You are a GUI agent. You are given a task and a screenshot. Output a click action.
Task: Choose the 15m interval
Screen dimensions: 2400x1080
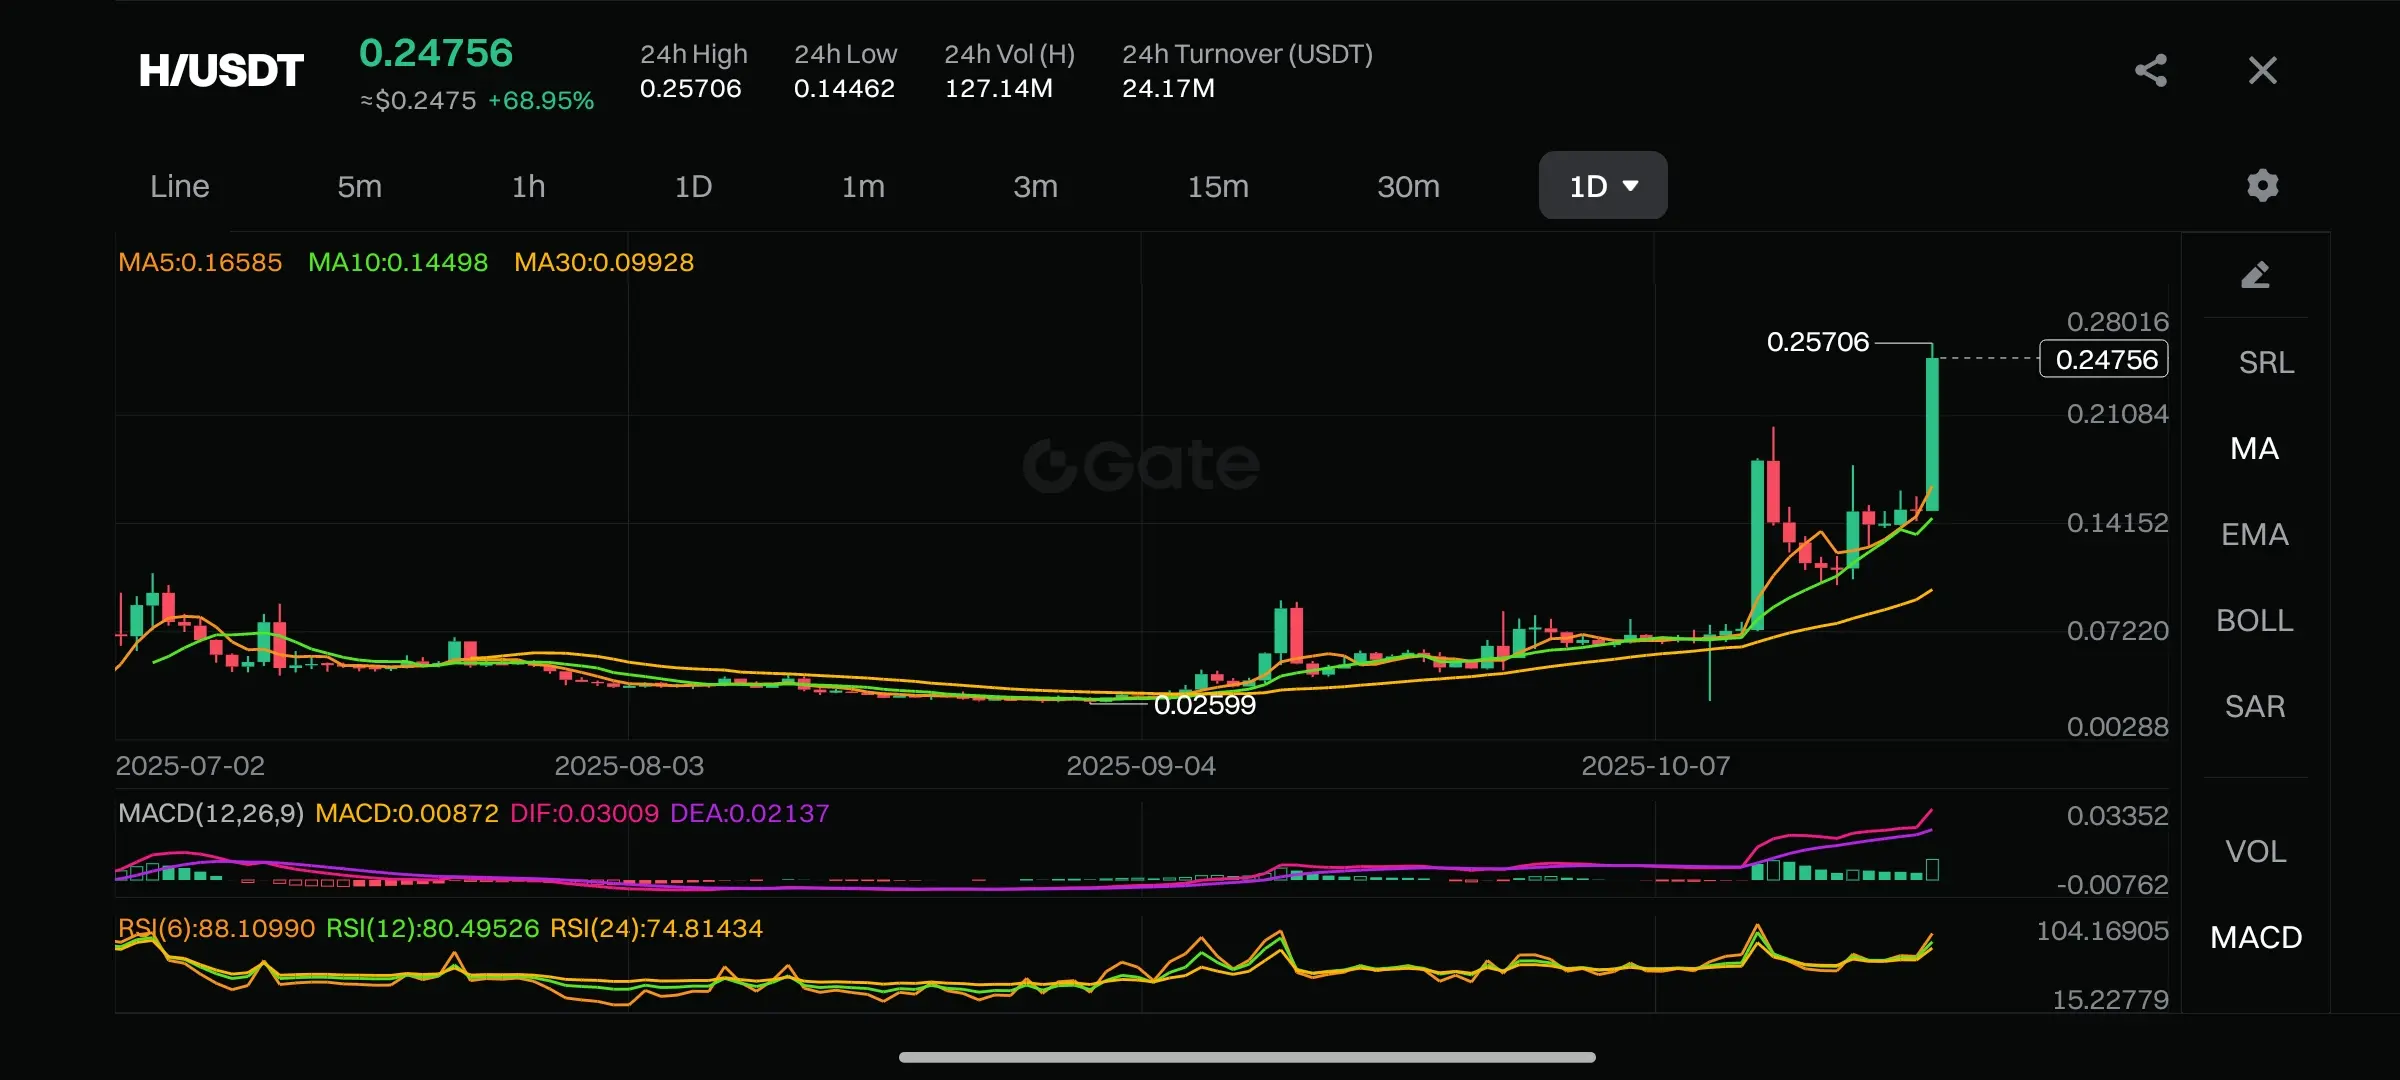coord(1217,186)
